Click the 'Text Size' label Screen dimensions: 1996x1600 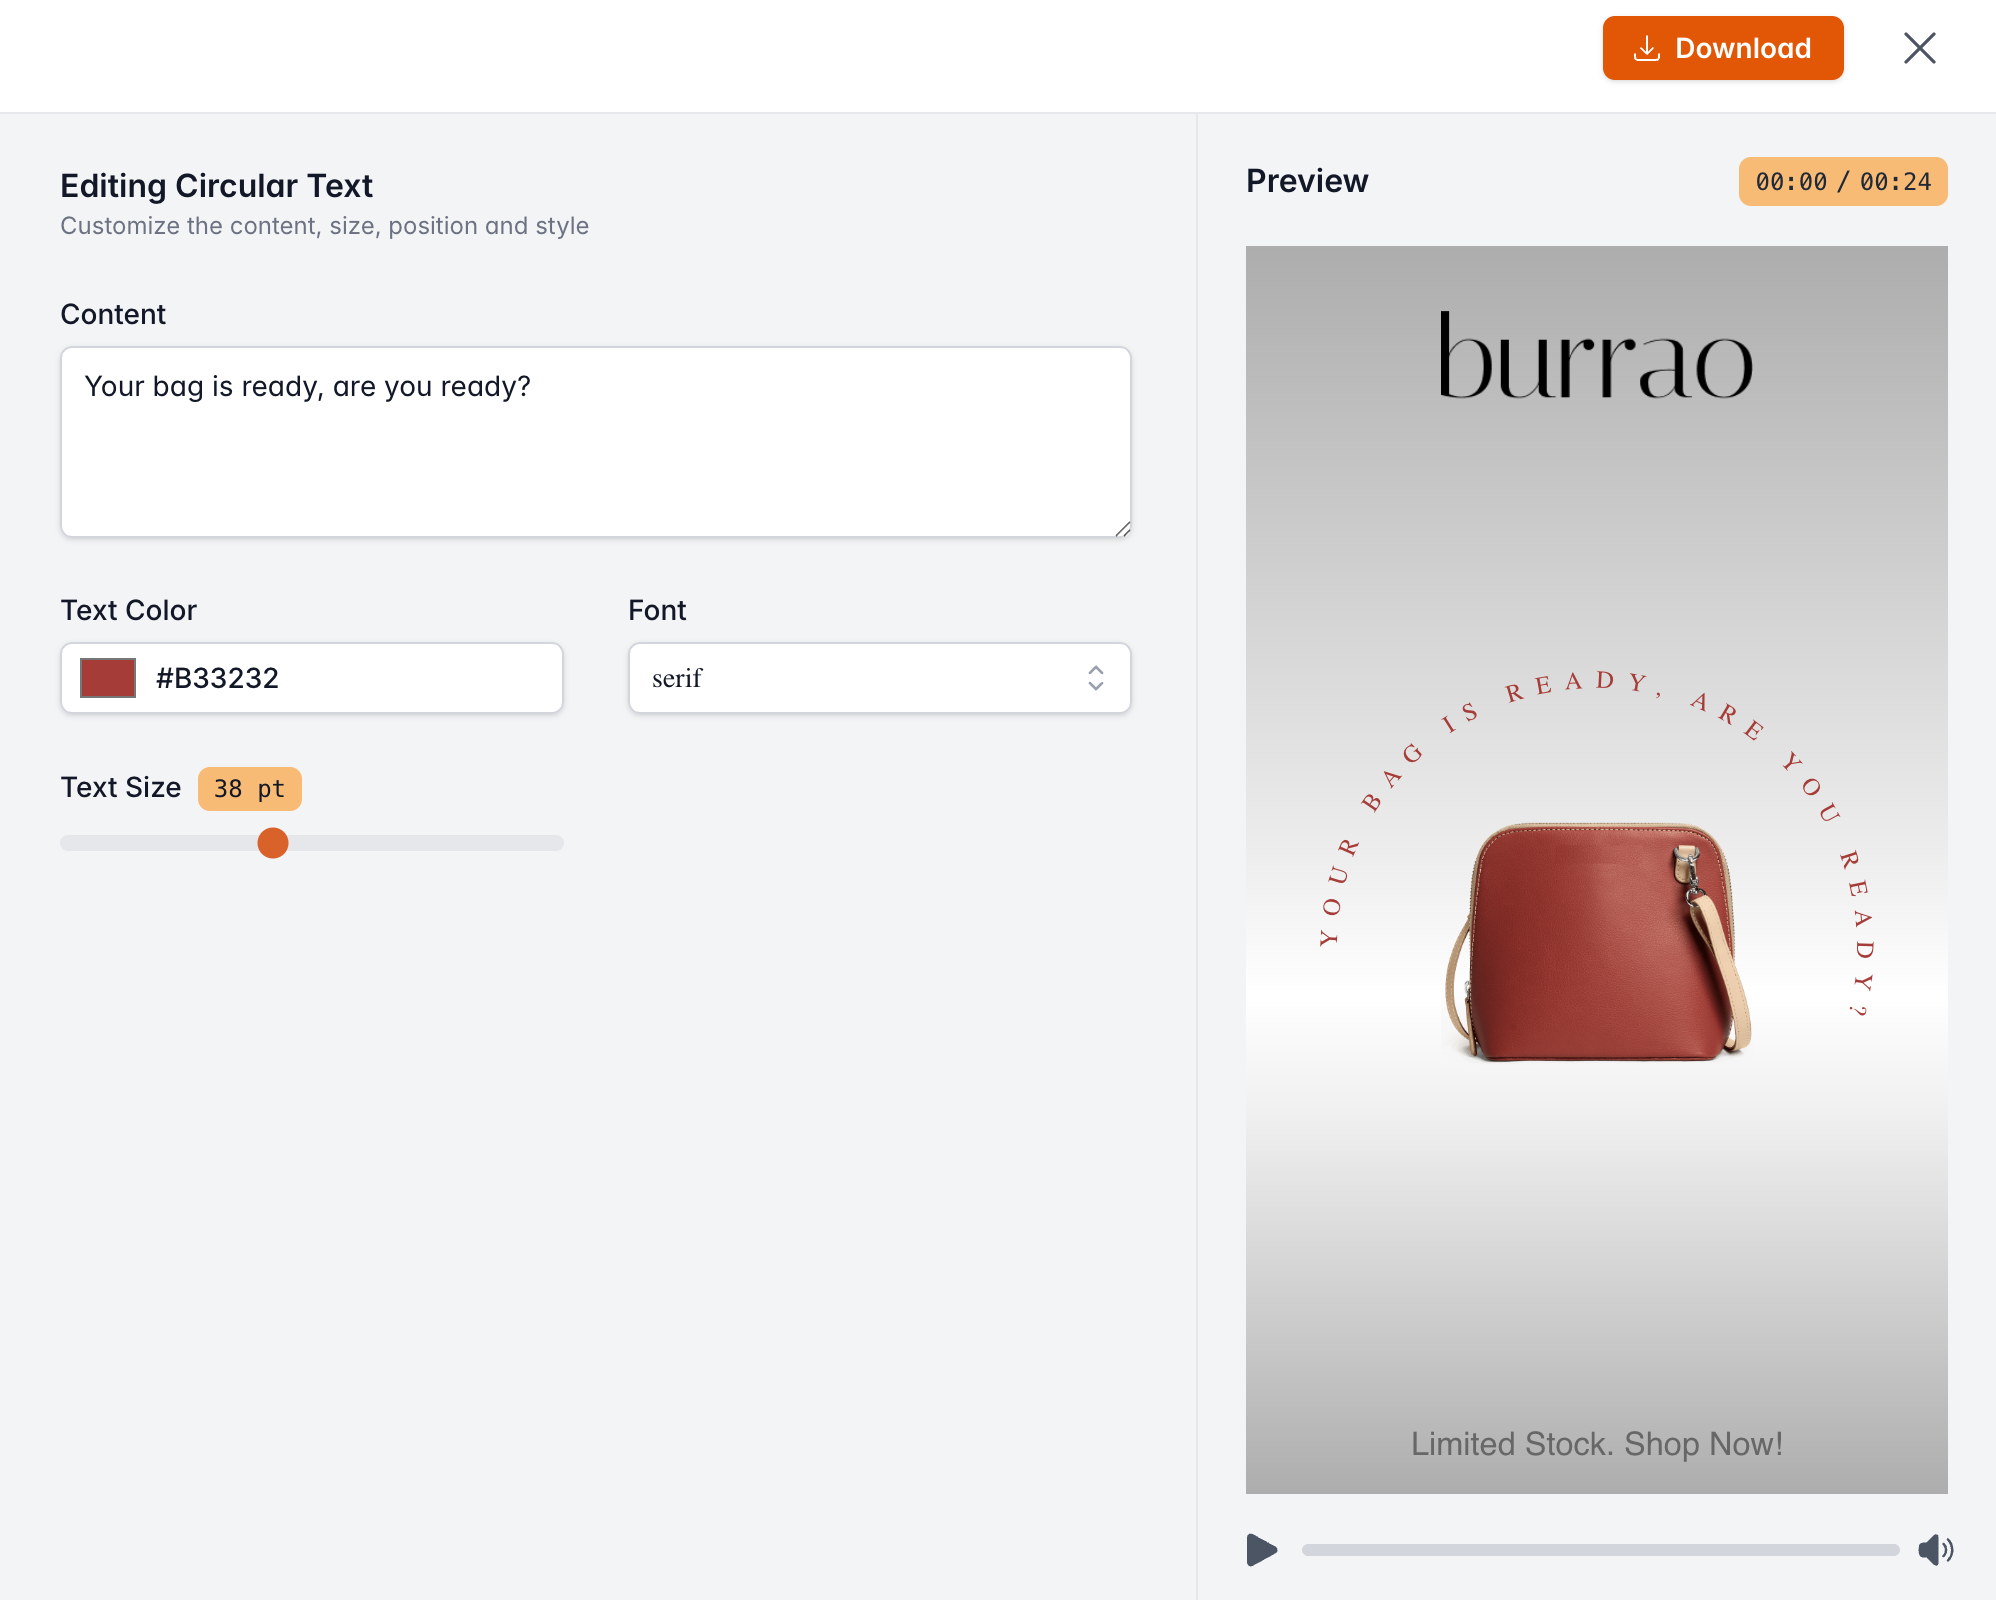(x=121, y=788)
